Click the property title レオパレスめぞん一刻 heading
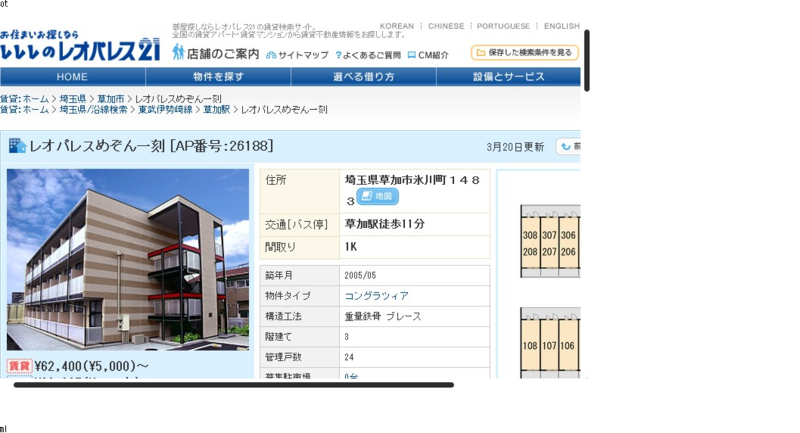800x433 pixels. tap(97, 146)
